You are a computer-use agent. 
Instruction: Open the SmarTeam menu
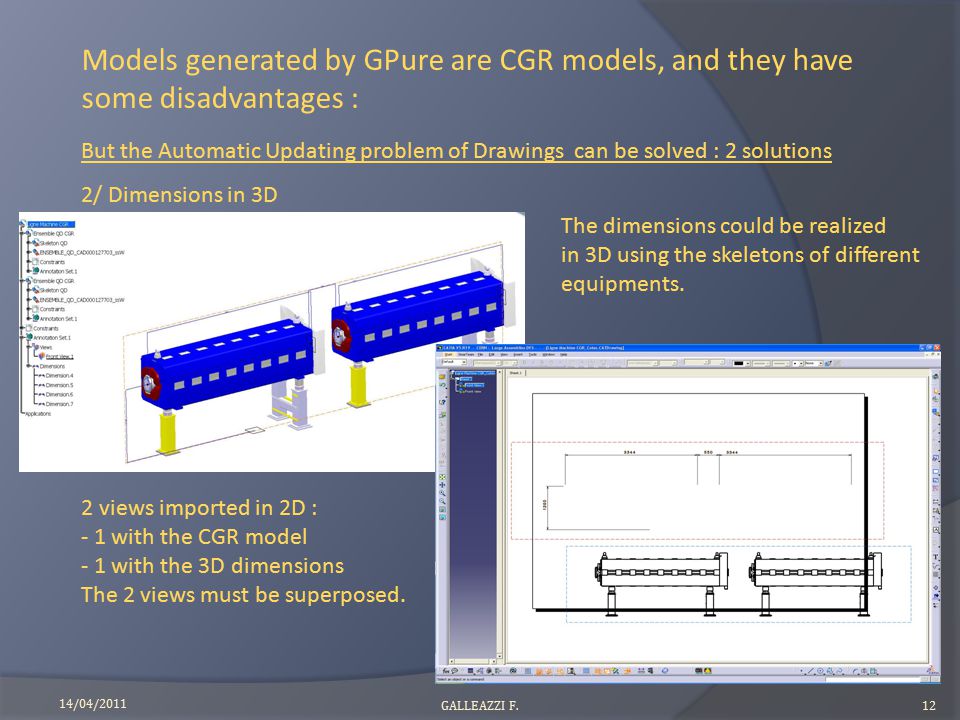[467, 354]
